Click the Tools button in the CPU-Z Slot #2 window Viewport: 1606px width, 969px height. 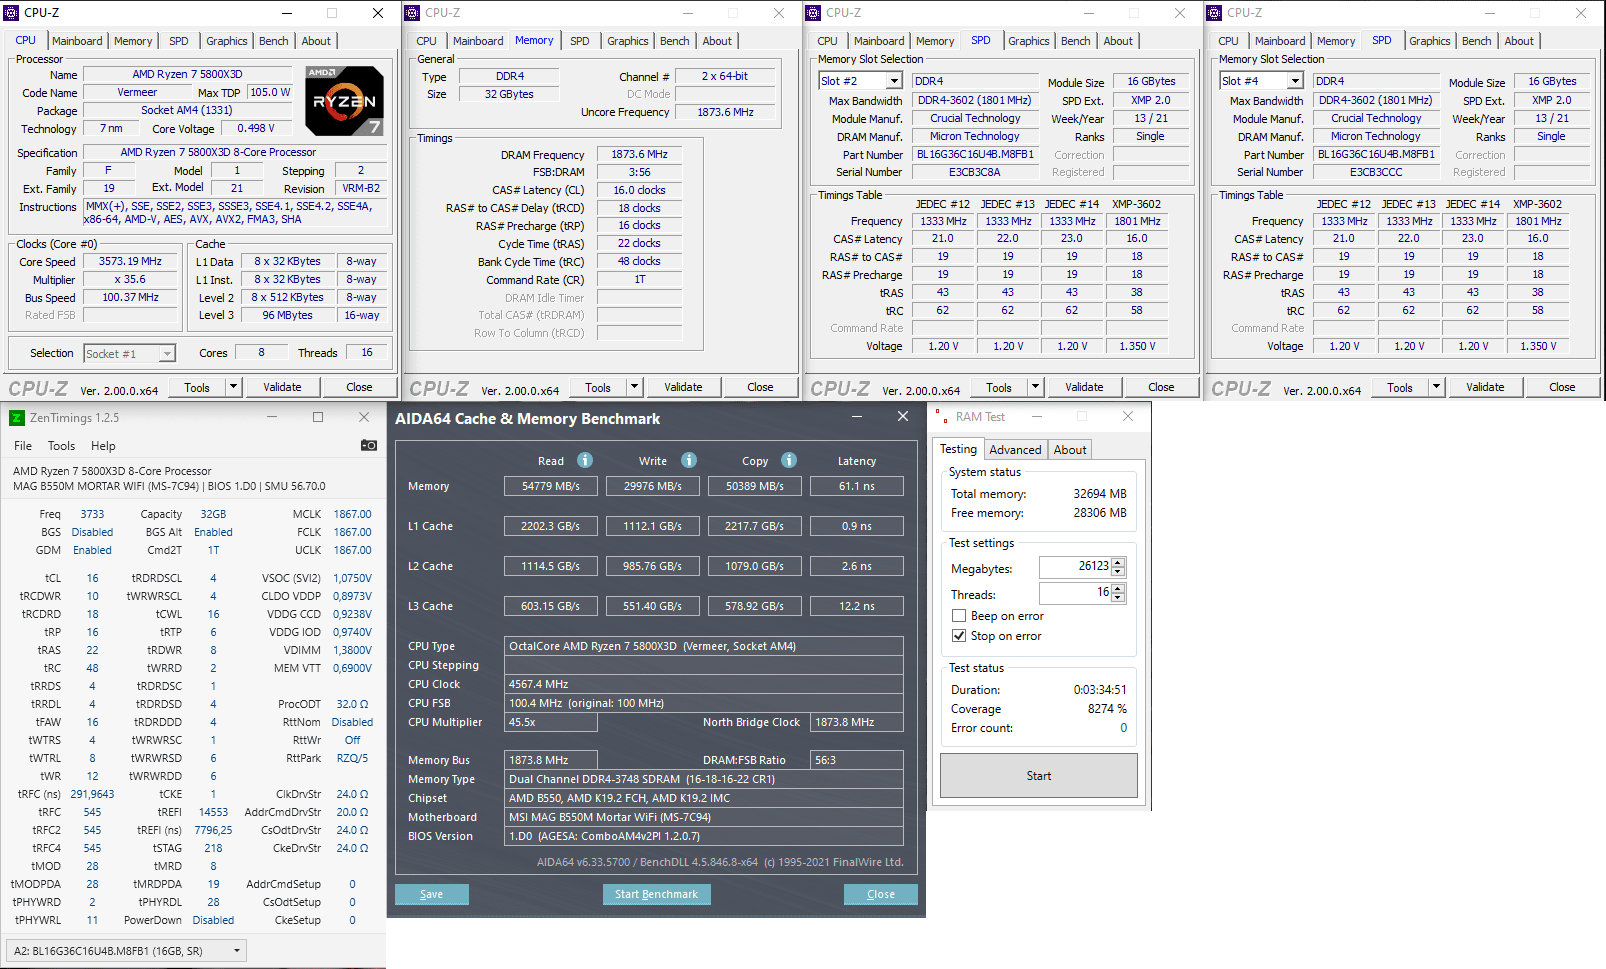[x=999, y=387]
